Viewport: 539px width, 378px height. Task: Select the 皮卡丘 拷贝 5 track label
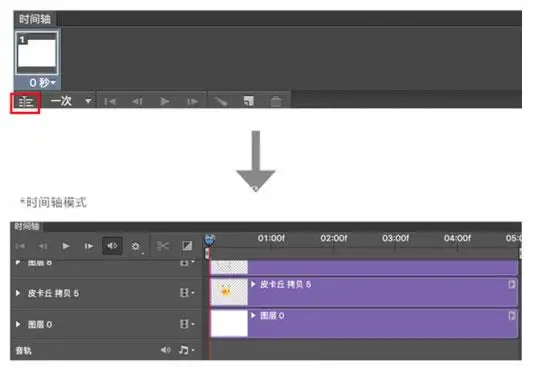[53, 293]
